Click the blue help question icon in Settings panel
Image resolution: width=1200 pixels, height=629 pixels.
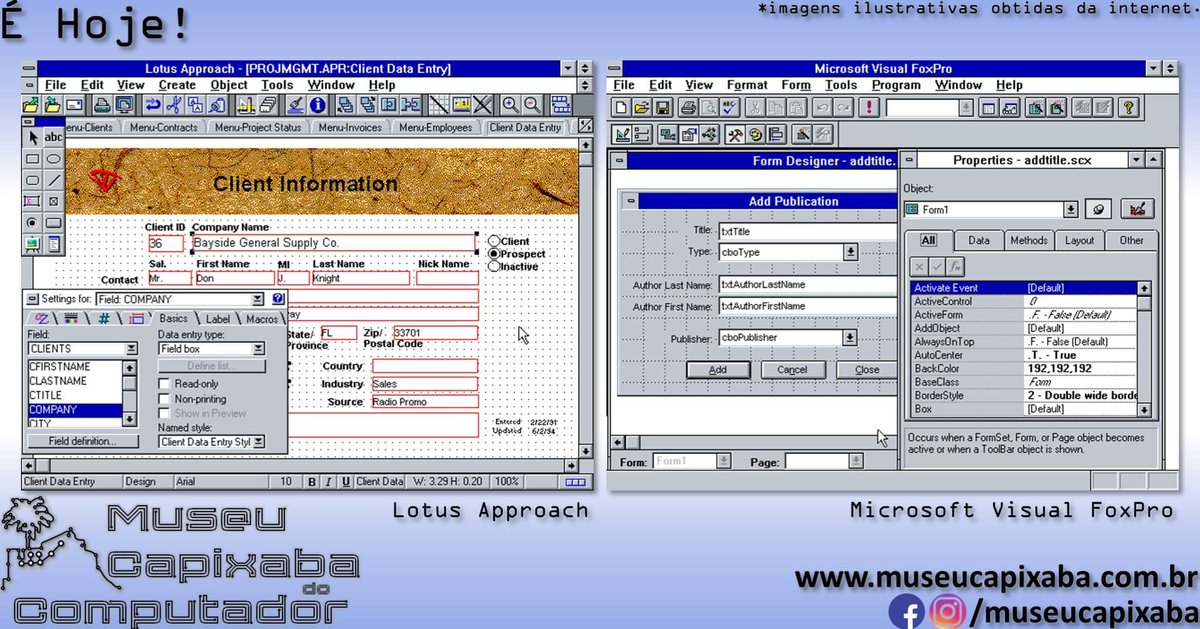click(277, 299)
